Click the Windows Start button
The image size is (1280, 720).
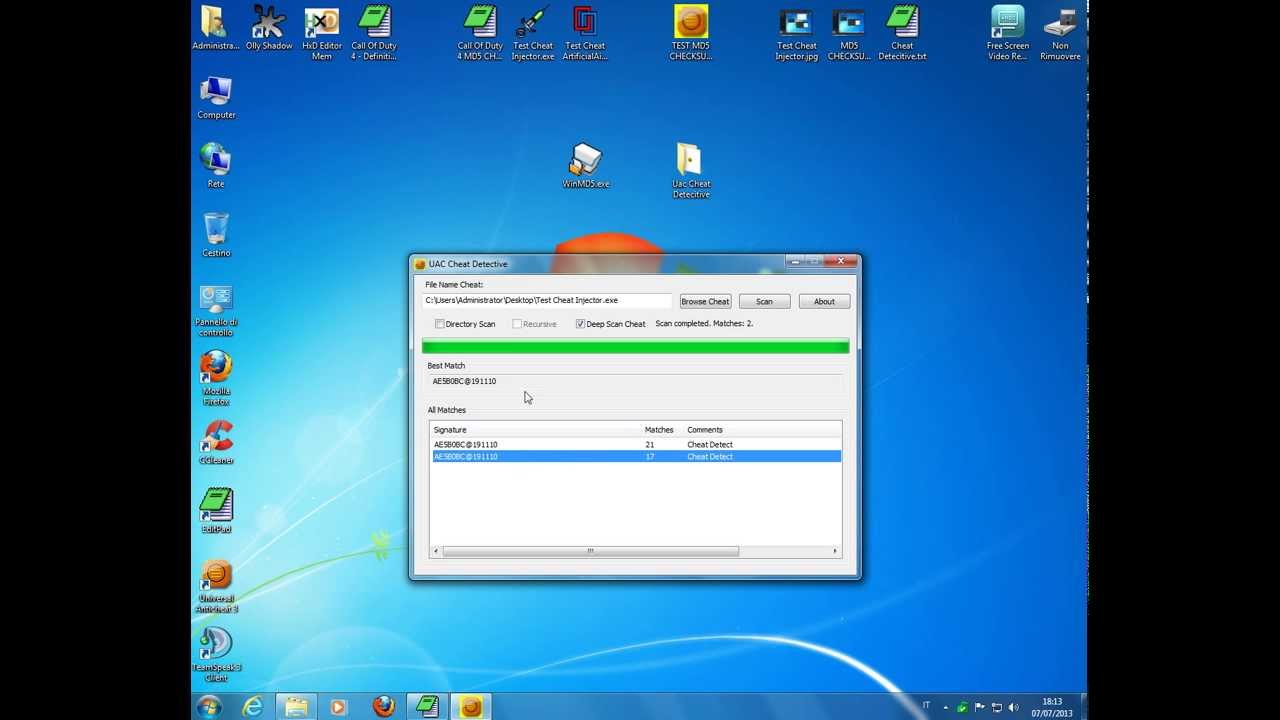[x=209, y=706]
